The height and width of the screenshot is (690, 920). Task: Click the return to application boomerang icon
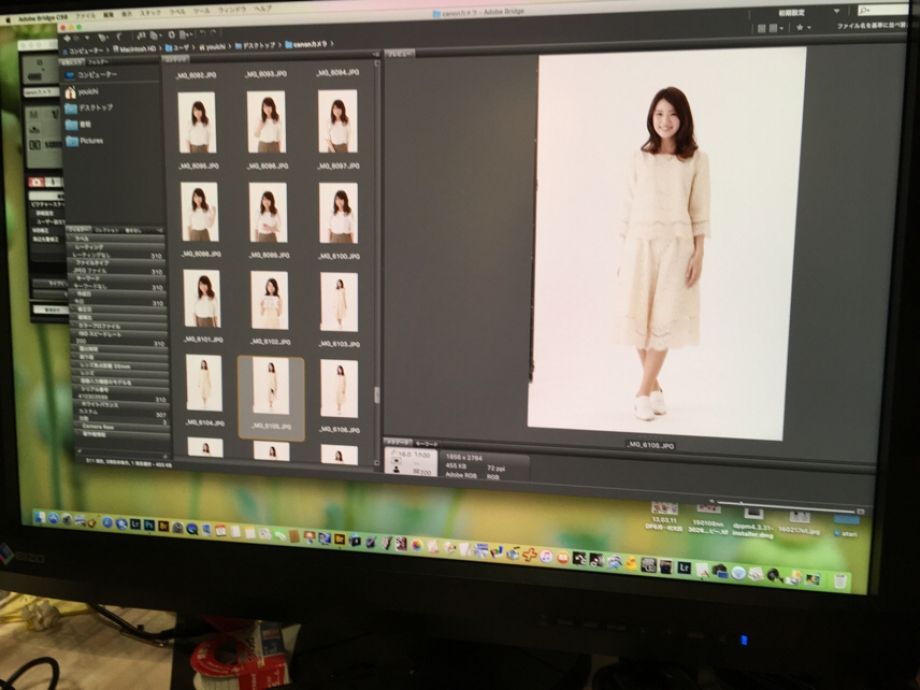click(117, 38)
